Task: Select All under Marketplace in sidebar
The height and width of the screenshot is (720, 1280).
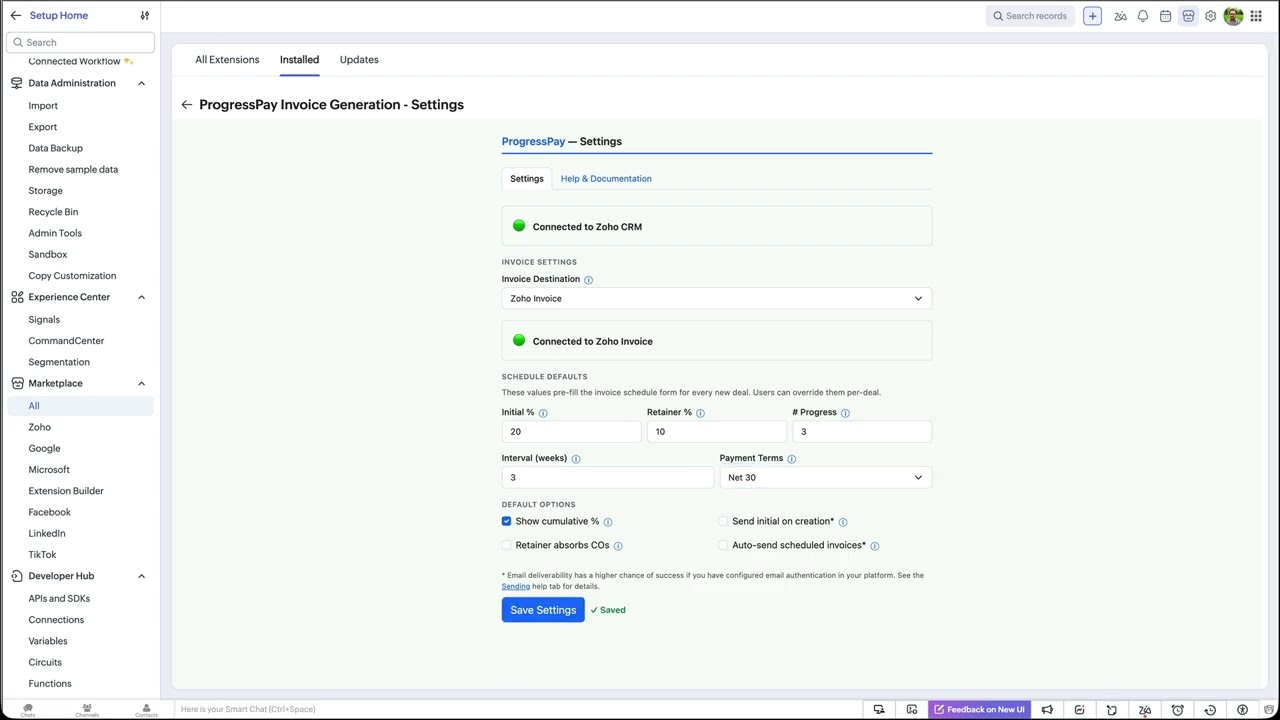Action: click(80, 406)
